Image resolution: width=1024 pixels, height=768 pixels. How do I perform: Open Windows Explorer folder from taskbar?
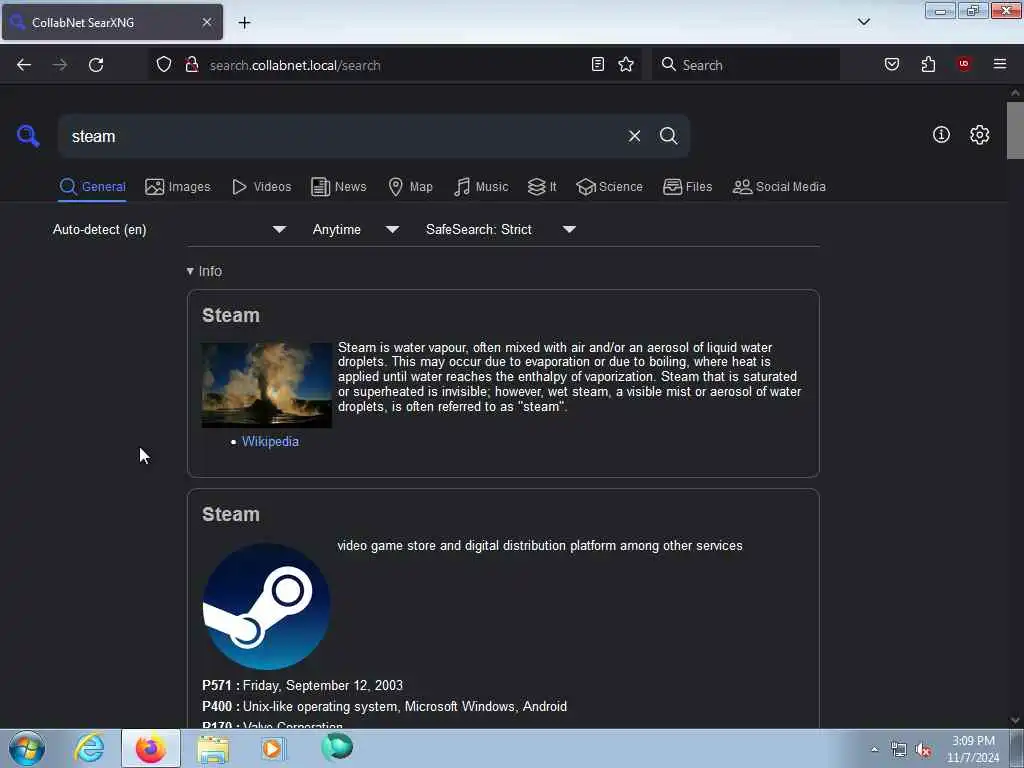click(x=214, y=748)
